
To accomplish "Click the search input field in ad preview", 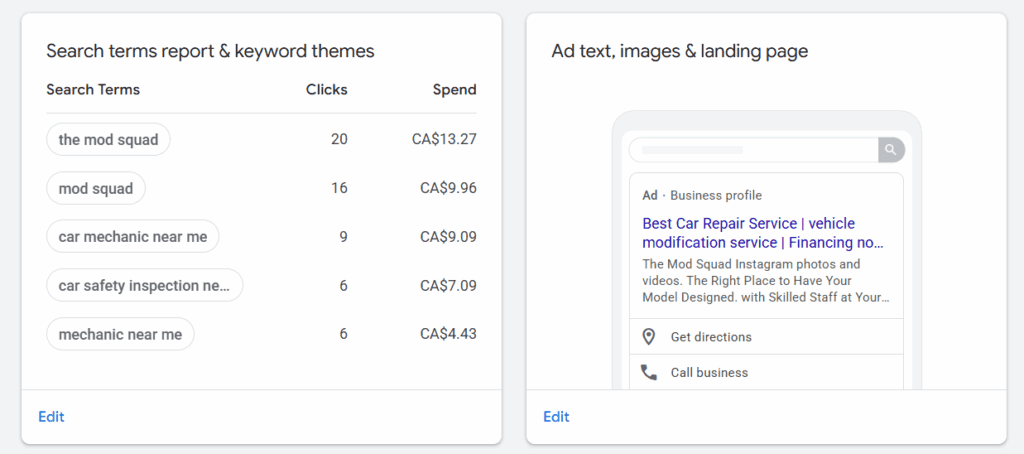I will [754, 150].
